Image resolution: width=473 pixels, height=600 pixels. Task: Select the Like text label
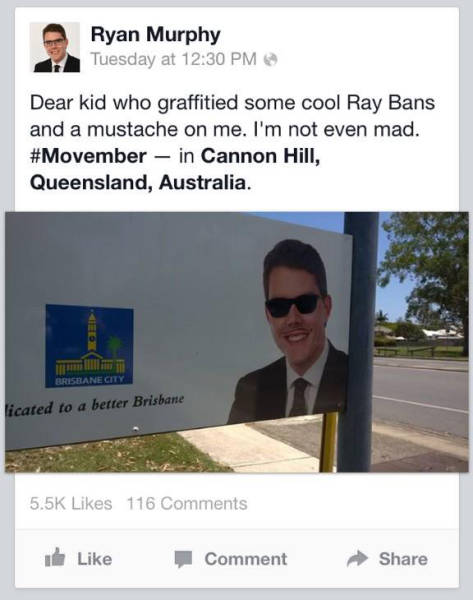tap(95, 559)
